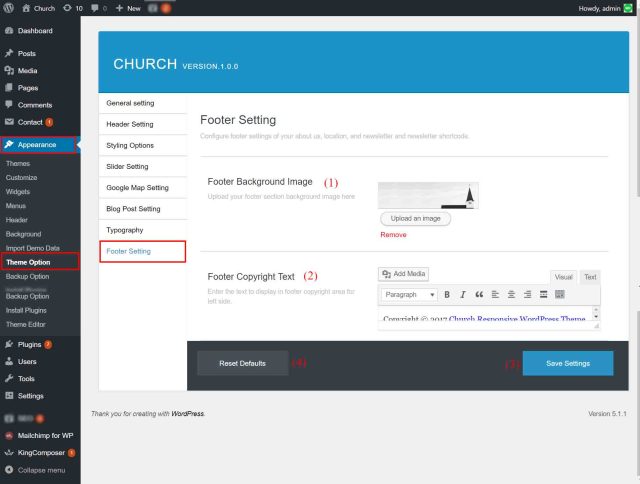The image size is (640, 484).
Task: Toggle bold formatting in editor
Action: point(447,295)
